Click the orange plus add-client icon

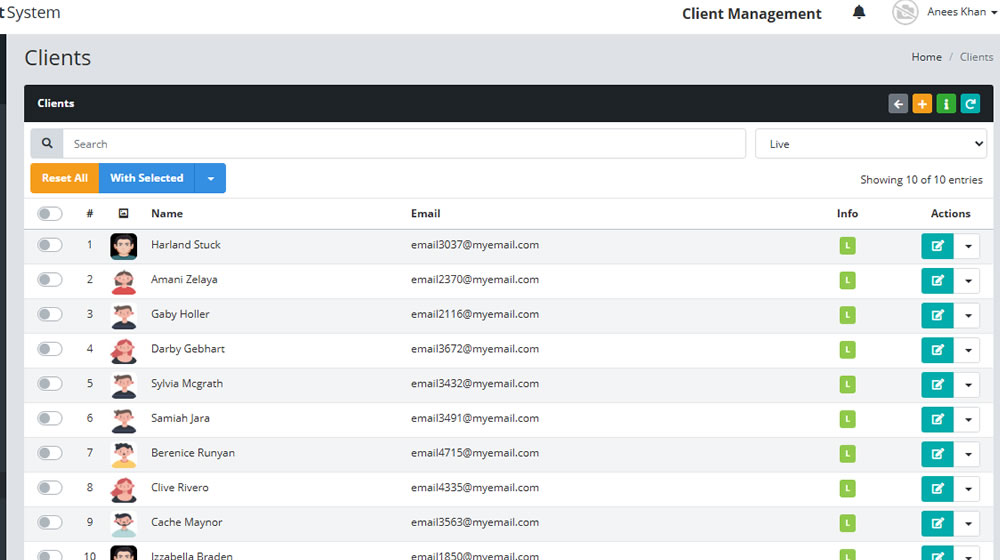coord(922,104)
